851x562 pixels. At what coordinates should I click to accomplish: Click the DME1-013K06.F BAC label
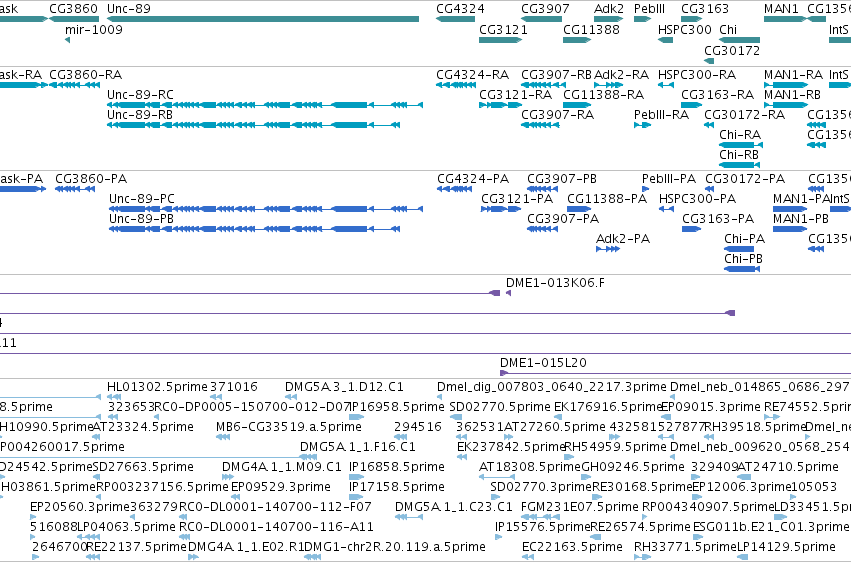[x=555, y=283]
